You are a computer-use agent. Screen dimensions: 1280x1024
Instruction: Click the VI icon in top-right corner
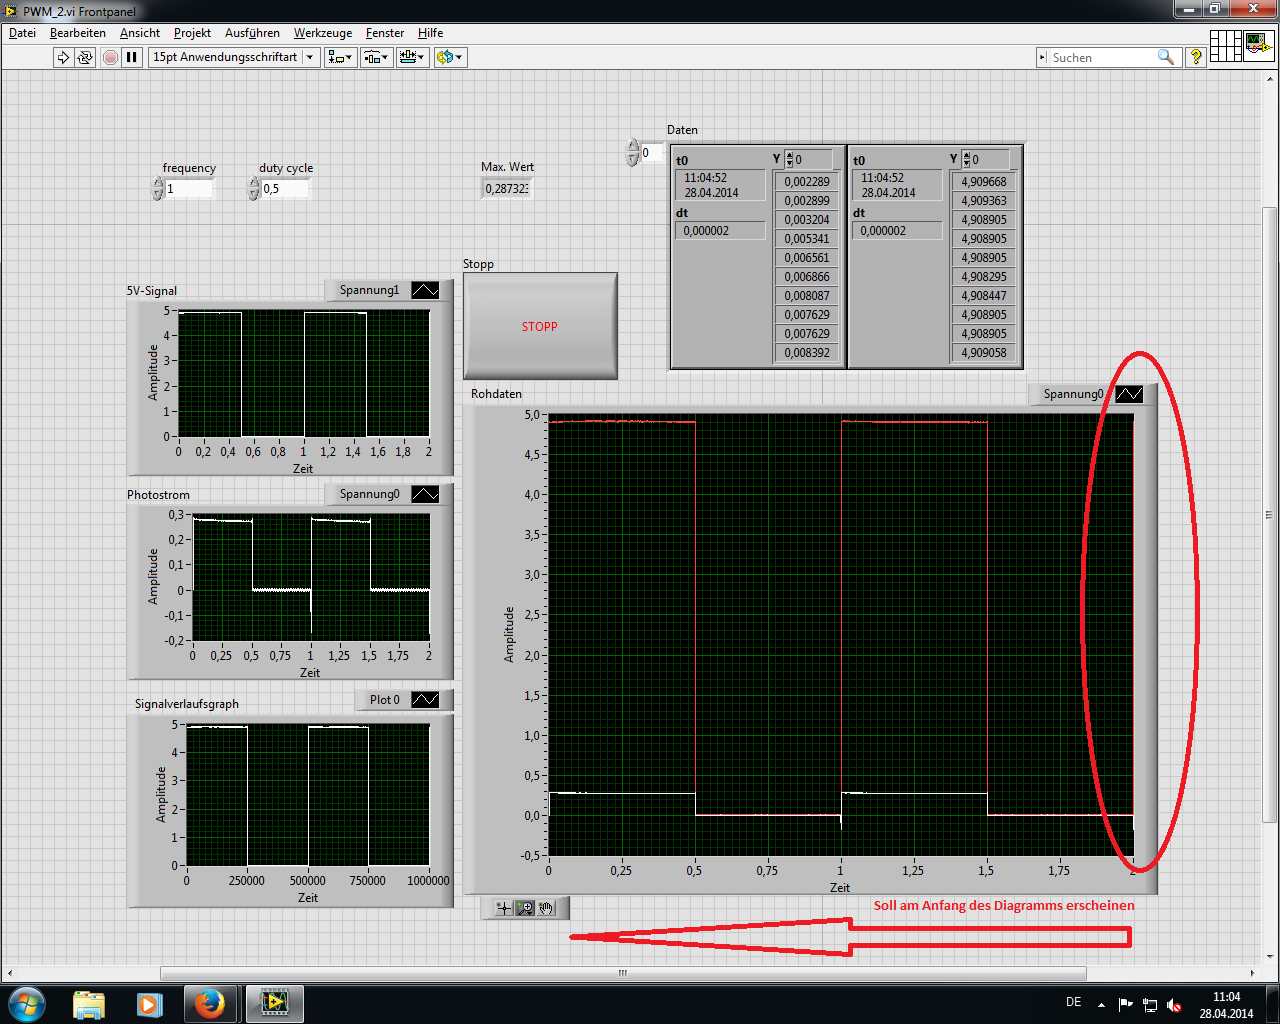[1257, 46]
